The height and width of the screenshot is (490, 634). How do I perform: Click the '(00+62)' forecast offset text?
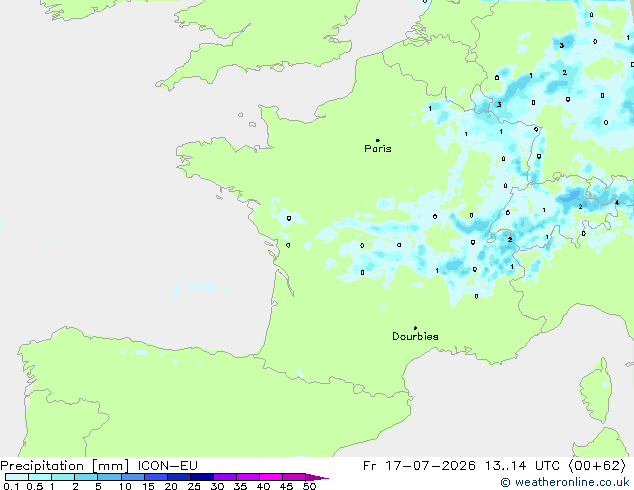[597, 466]
